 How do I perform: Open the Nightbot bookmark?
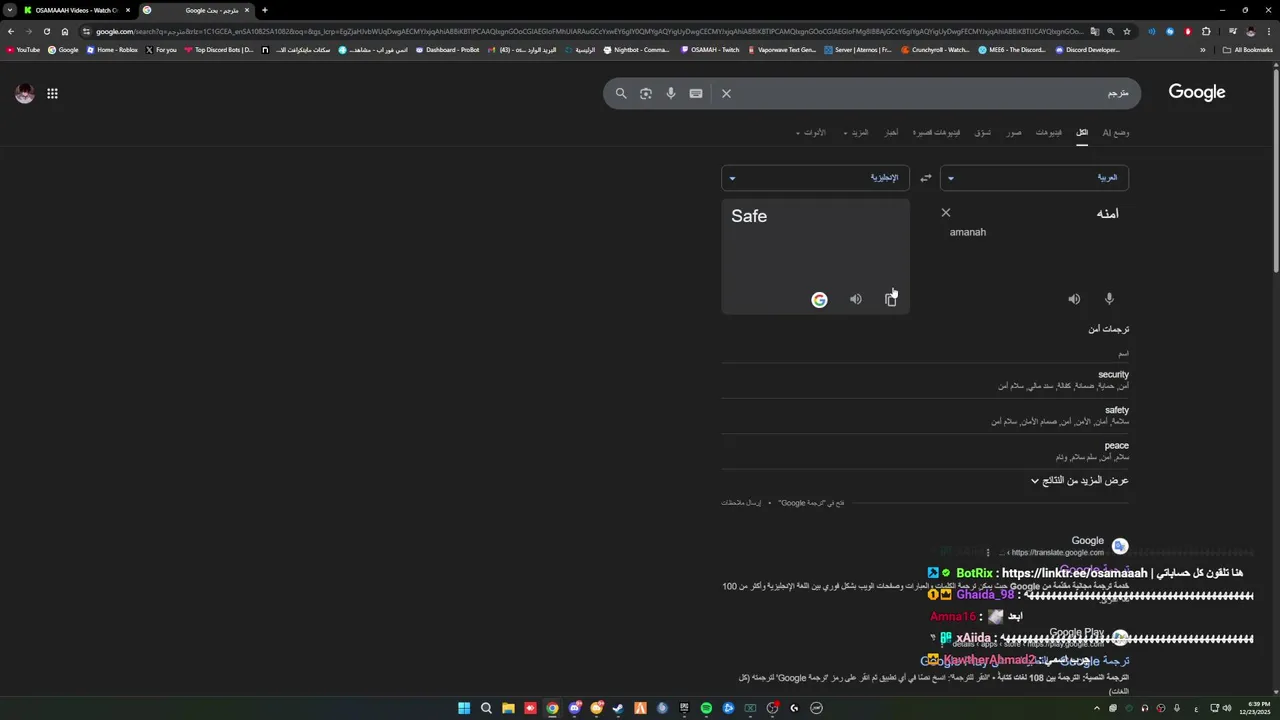tap(637, 49)
